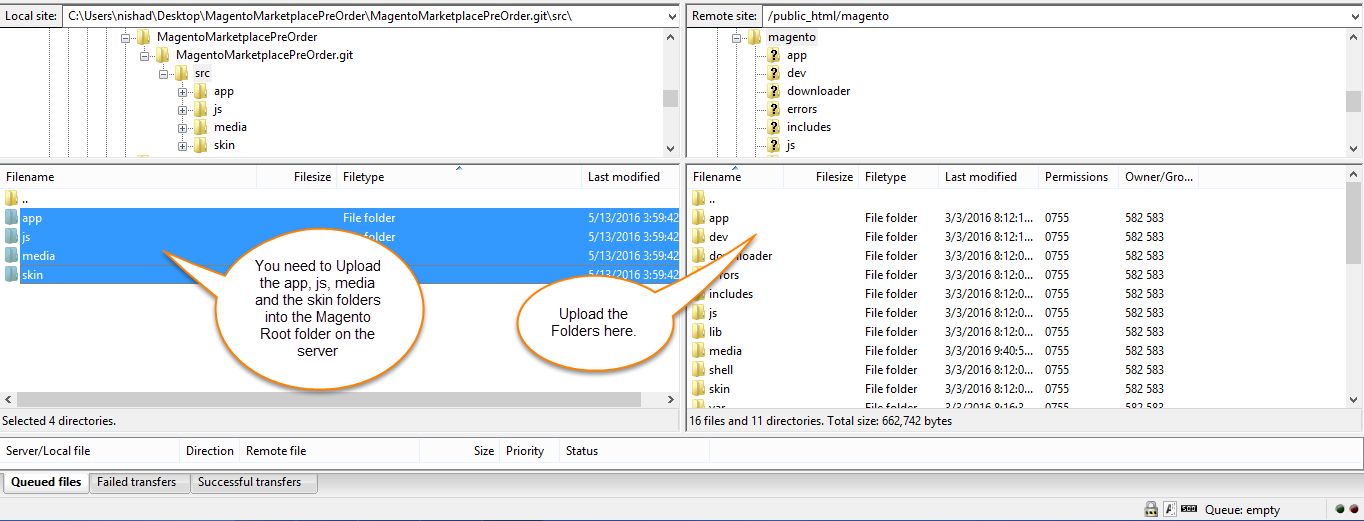The height and width of the screenshot is (521, 1364).
Task: Collapse the src folder in local tree
Action: 164,74
